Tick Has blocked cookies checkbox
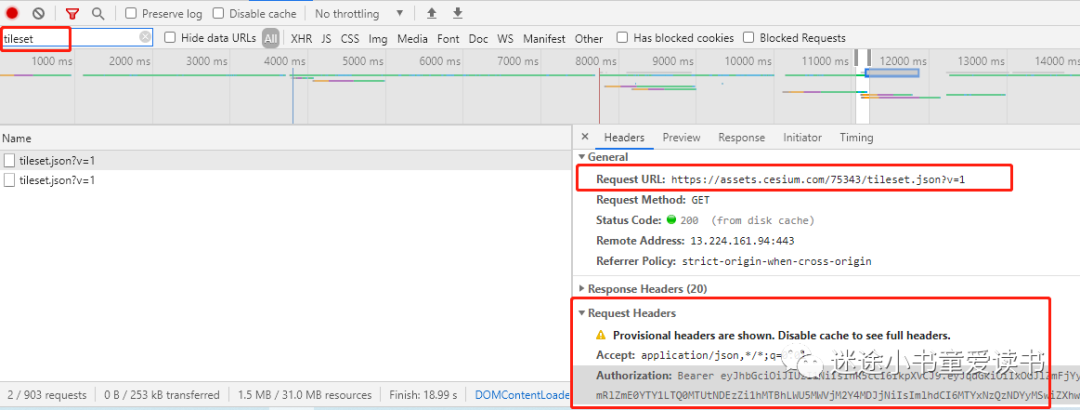 pyautogui.click(x=622, y=37)
